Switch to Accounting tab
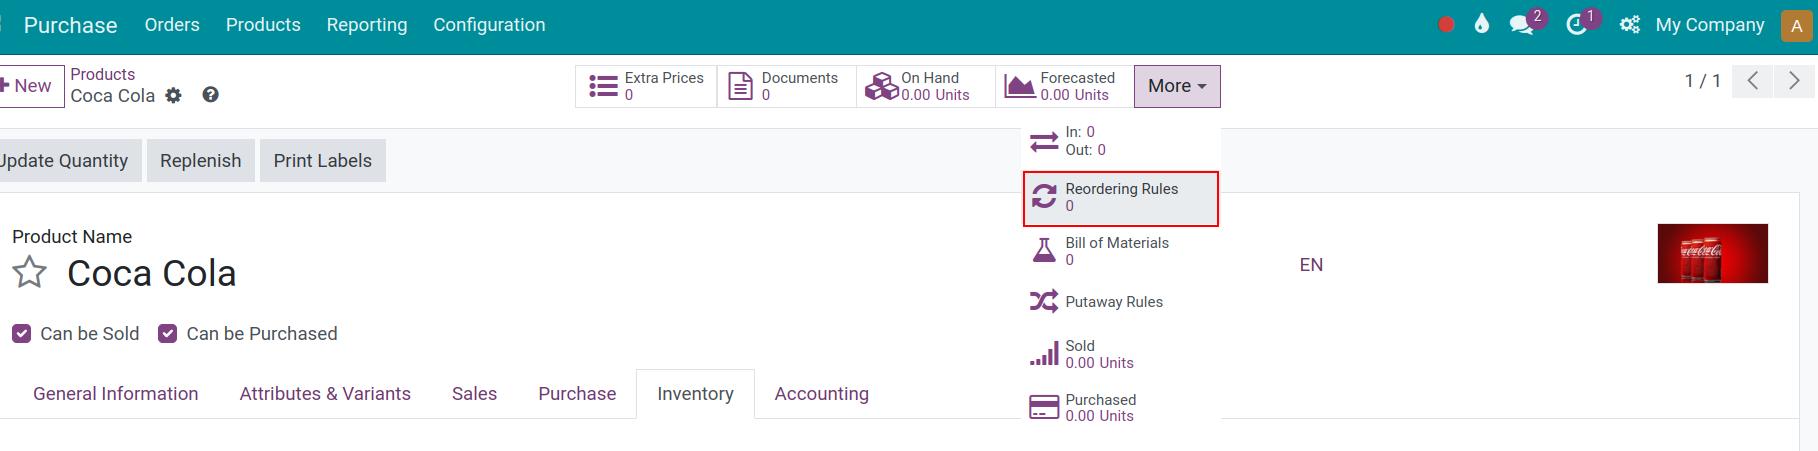The image size is (1818, 451). 821,394
